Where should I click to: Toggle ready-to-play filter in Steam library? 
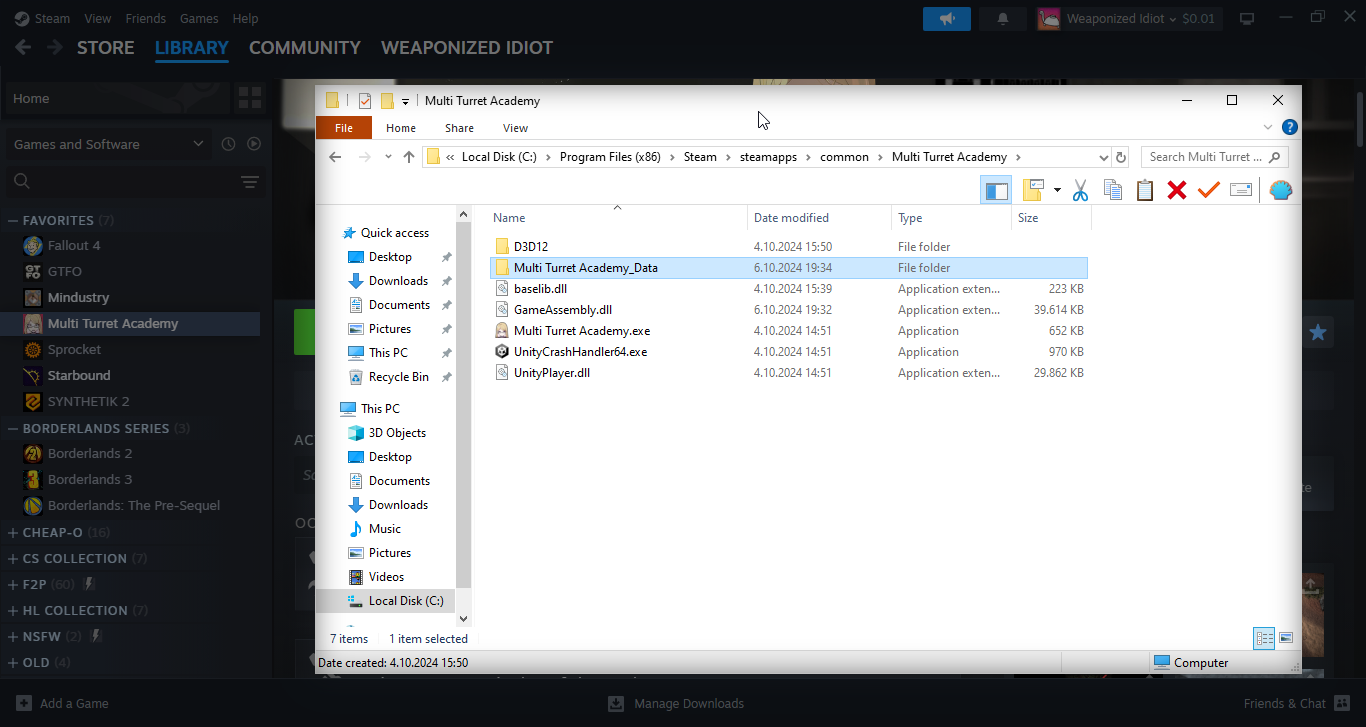point(254,144)
